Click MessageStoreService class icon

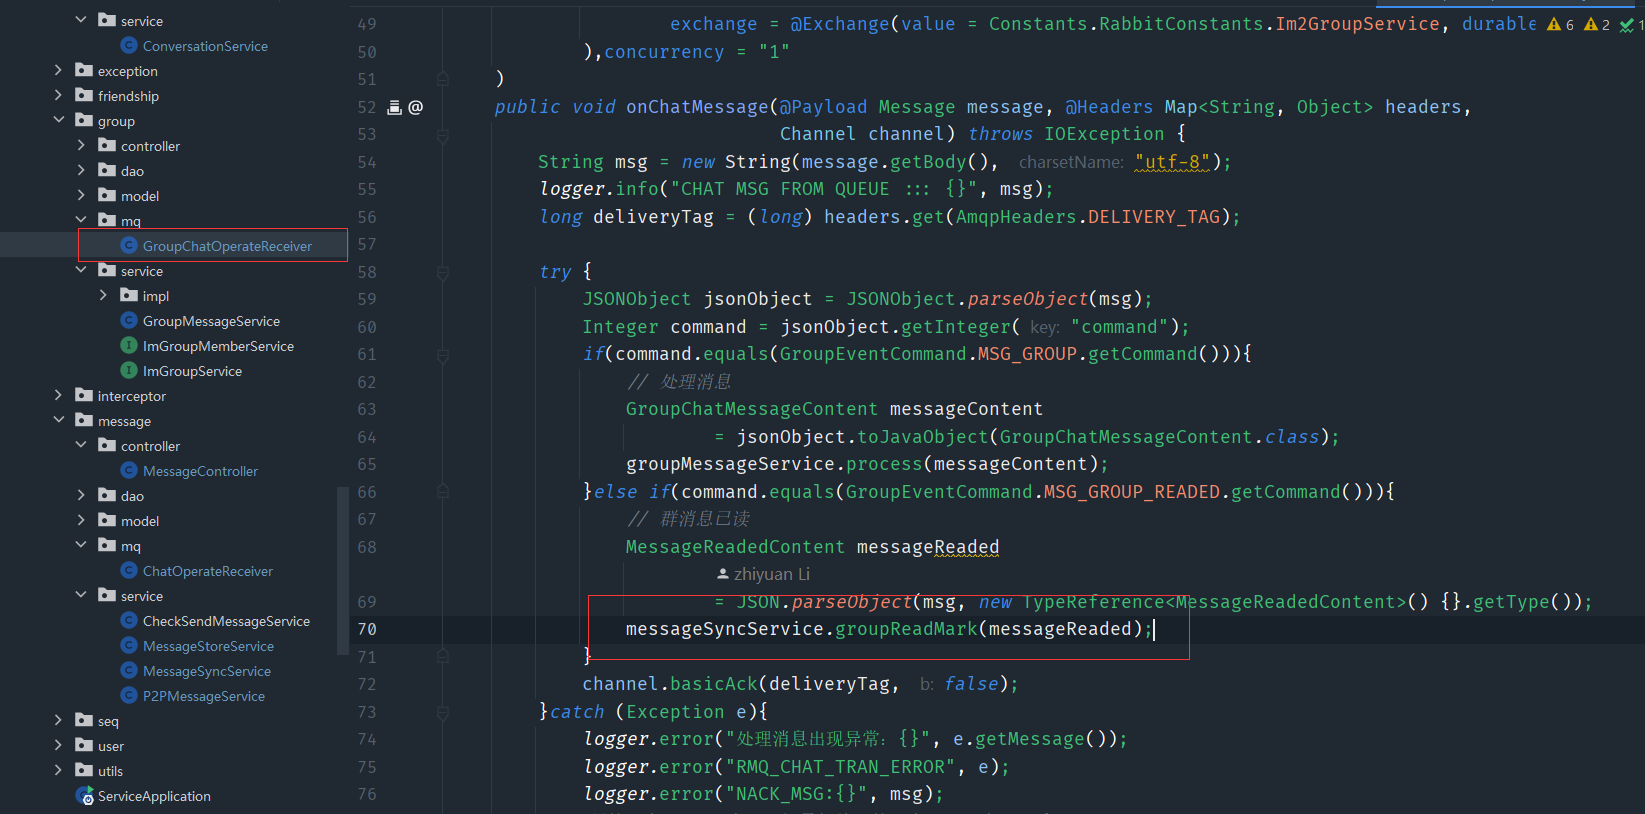tap(129, 645)
